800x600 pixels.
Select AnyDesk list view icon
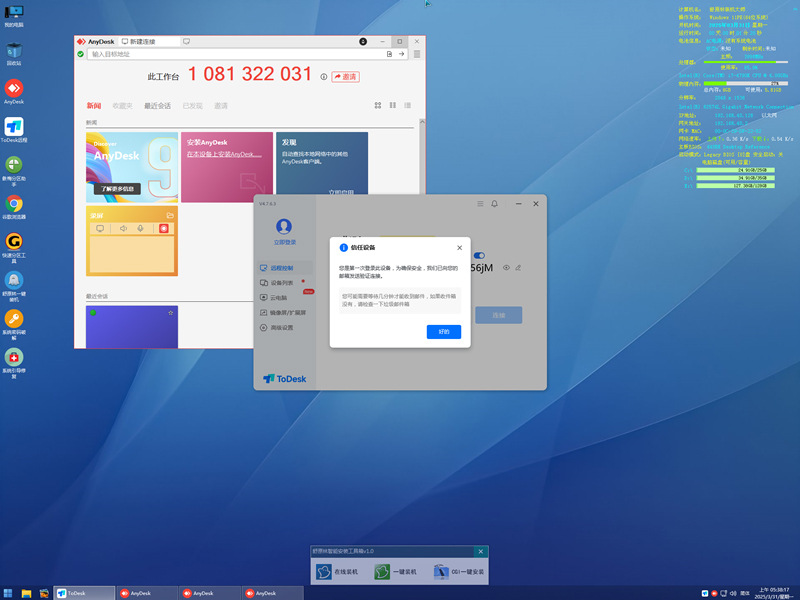(408, 105)
